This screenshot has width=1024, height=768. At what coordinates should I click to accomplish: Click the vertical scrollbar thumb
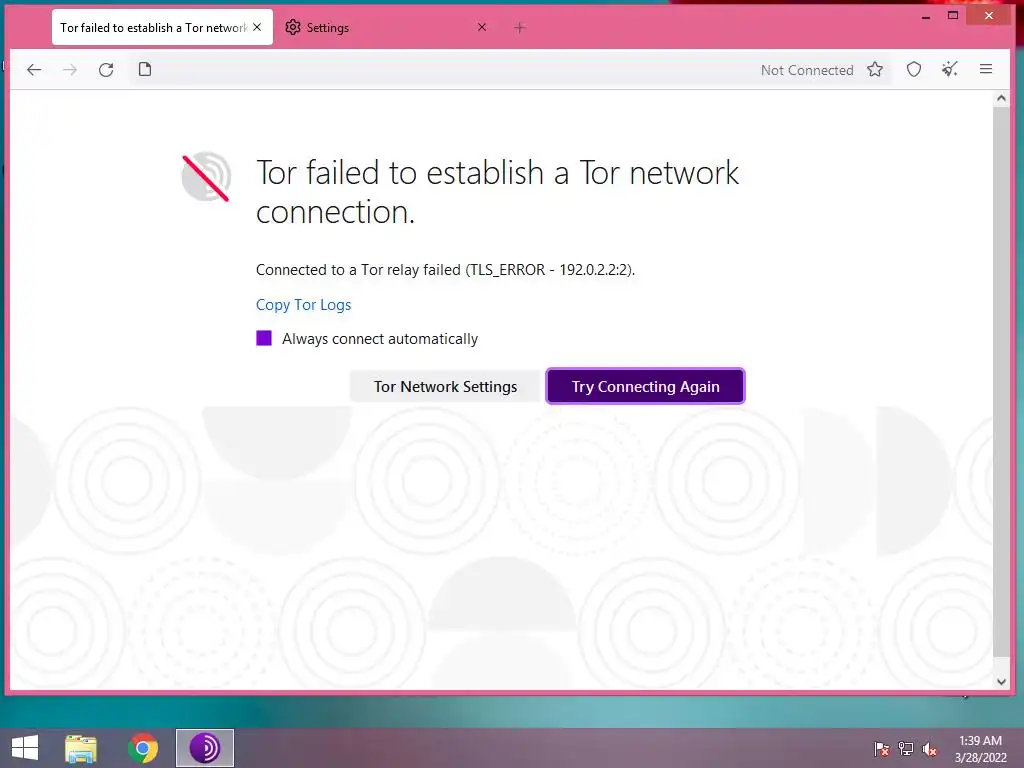1001,382
